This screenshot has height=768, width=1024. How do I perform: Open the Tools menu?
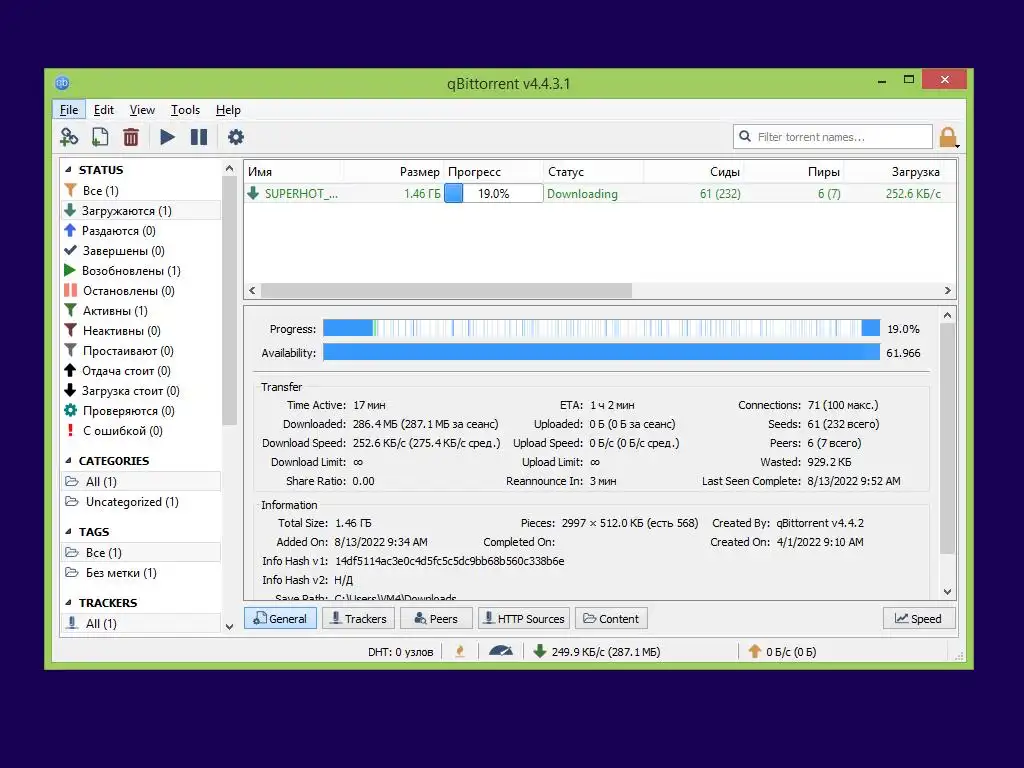[x=185, y=110]
